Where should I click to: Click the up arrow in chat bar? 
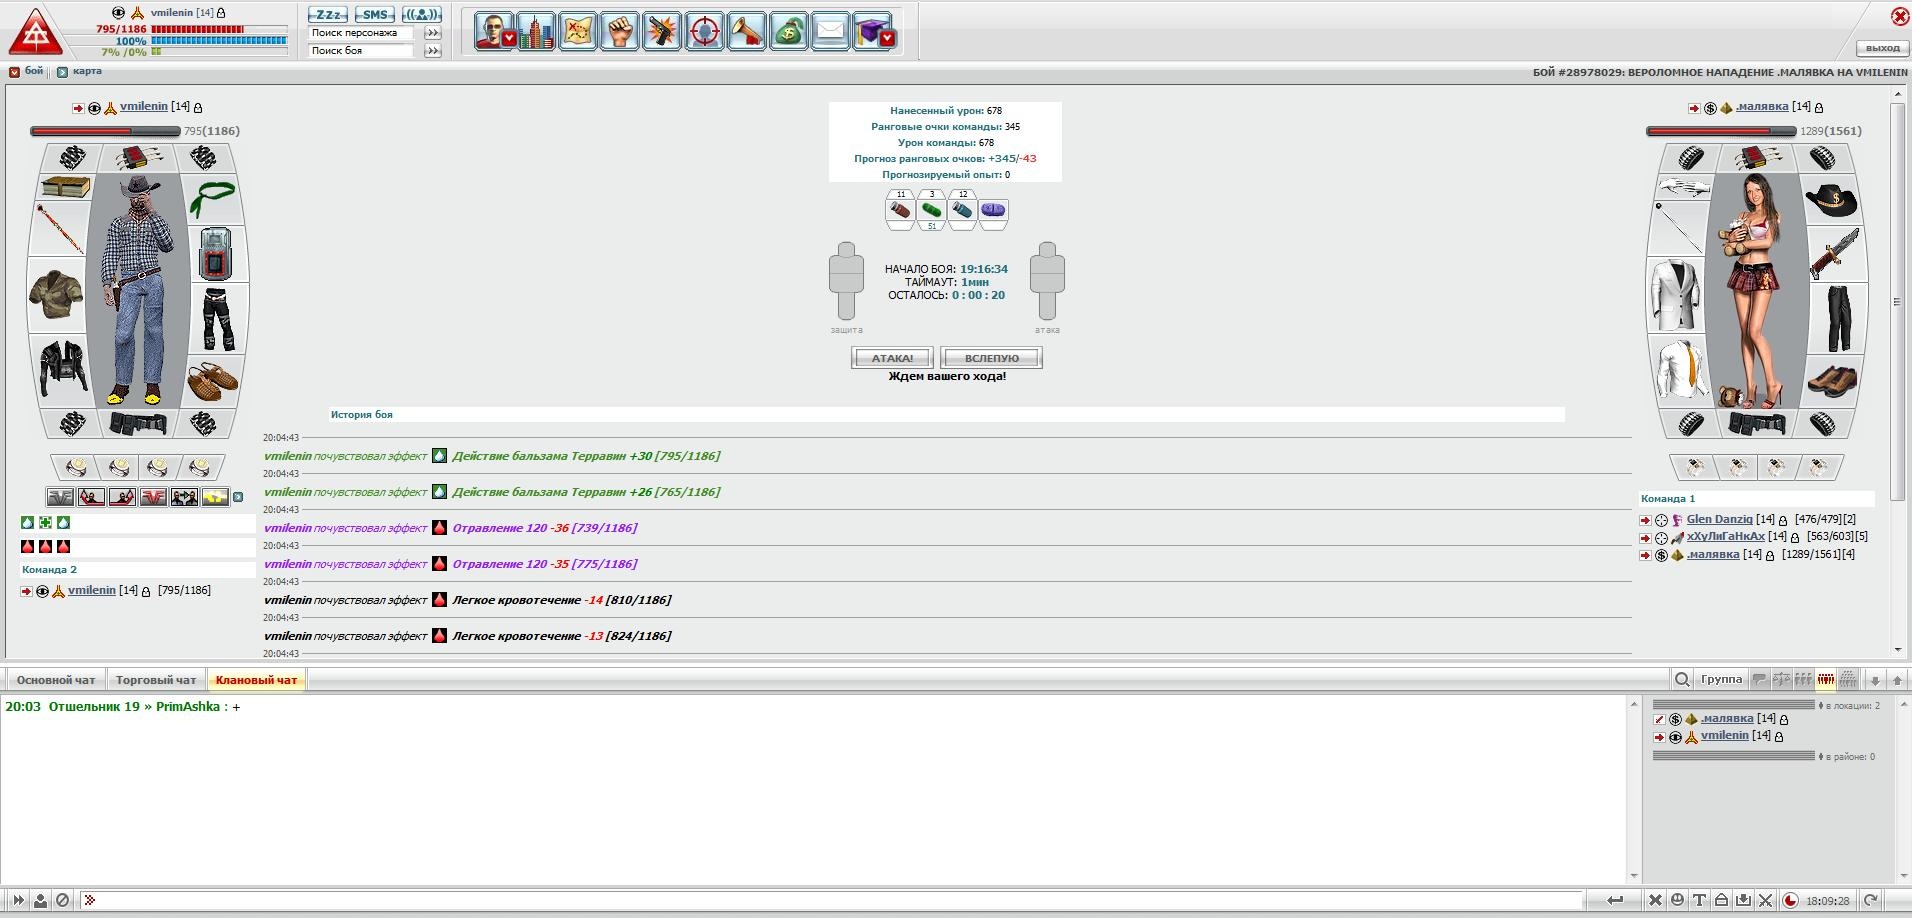click(1897, 680)
